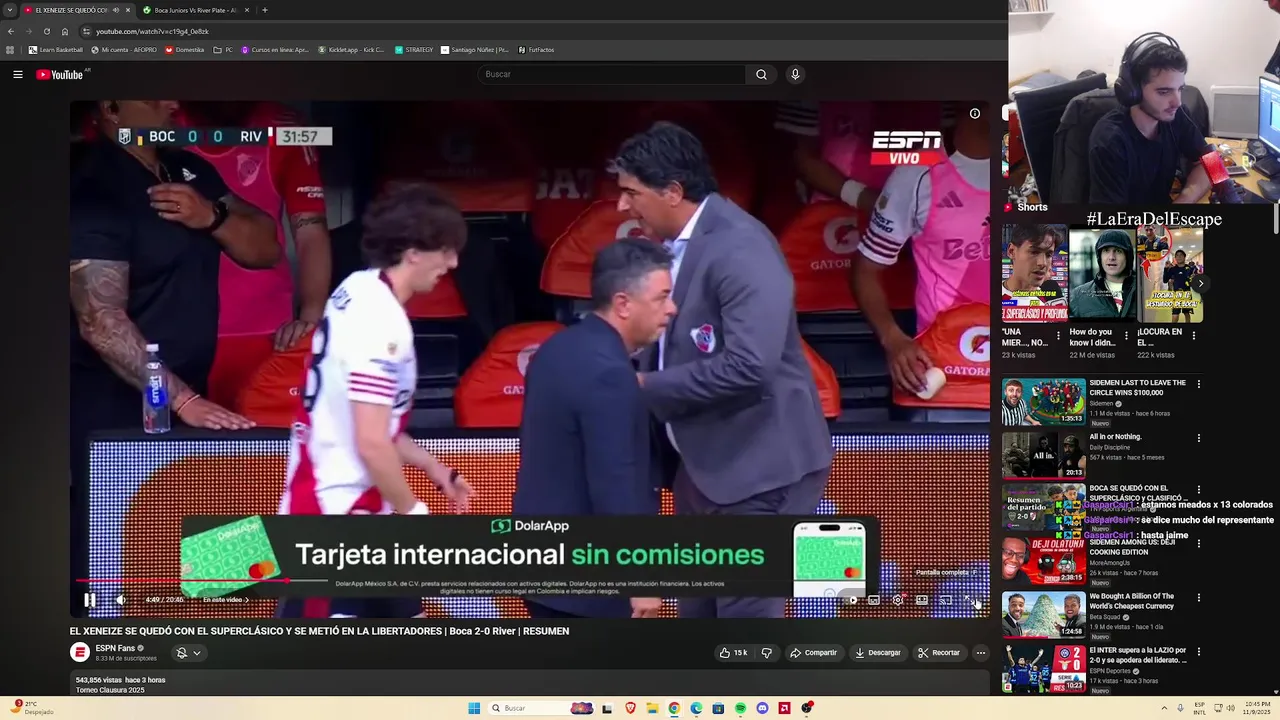This screenshot has height=720, width=1280.
Task: Open the Learn Basketball bookmark
Action: tap(56, 50)
